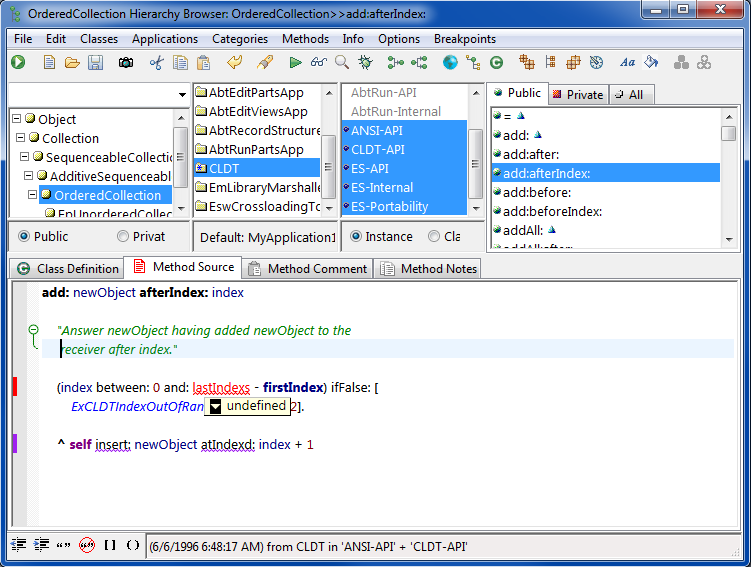The width and height of the screenshot is (751, 567).
Task: Click the camera snapshot icon
Action: click(126, 62)
